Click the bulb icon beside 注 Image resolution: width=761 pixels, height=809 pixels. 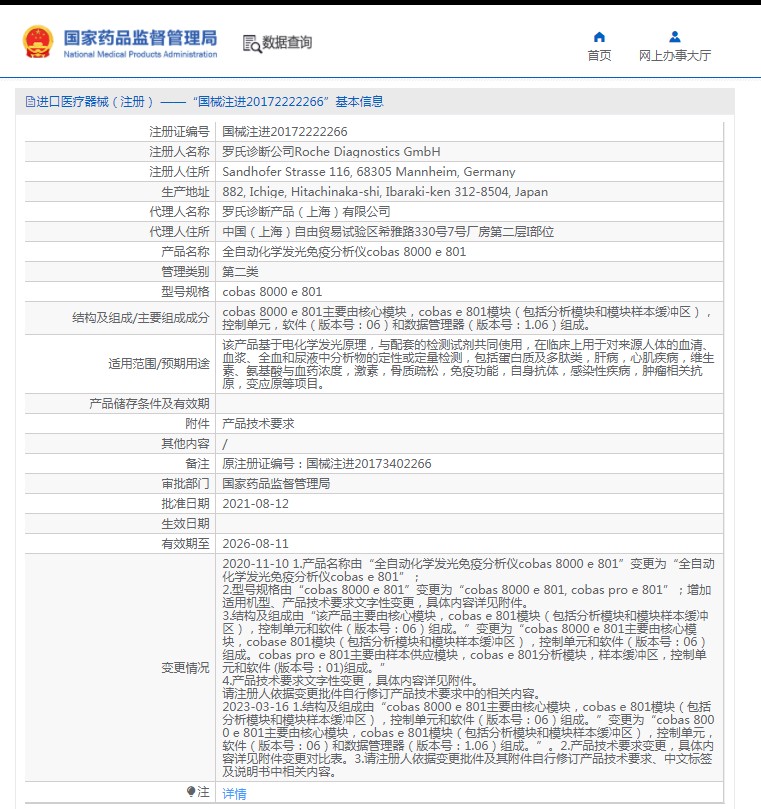click(x=191, y=791)
